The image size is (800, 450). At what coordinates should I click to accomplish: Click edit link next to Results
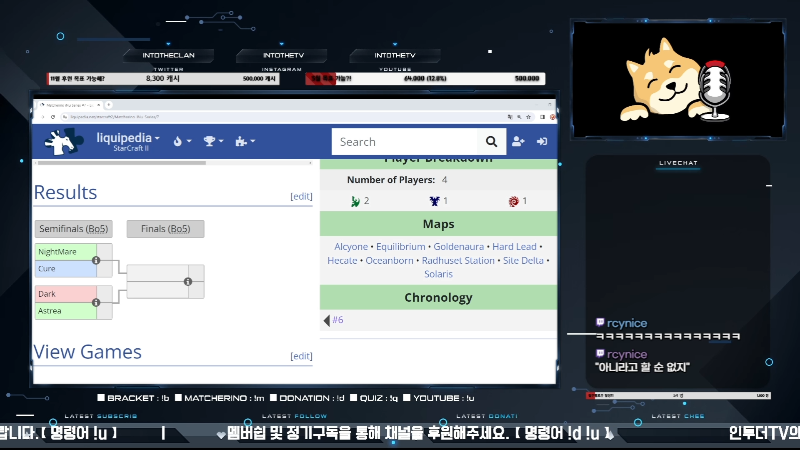[301, 196]
